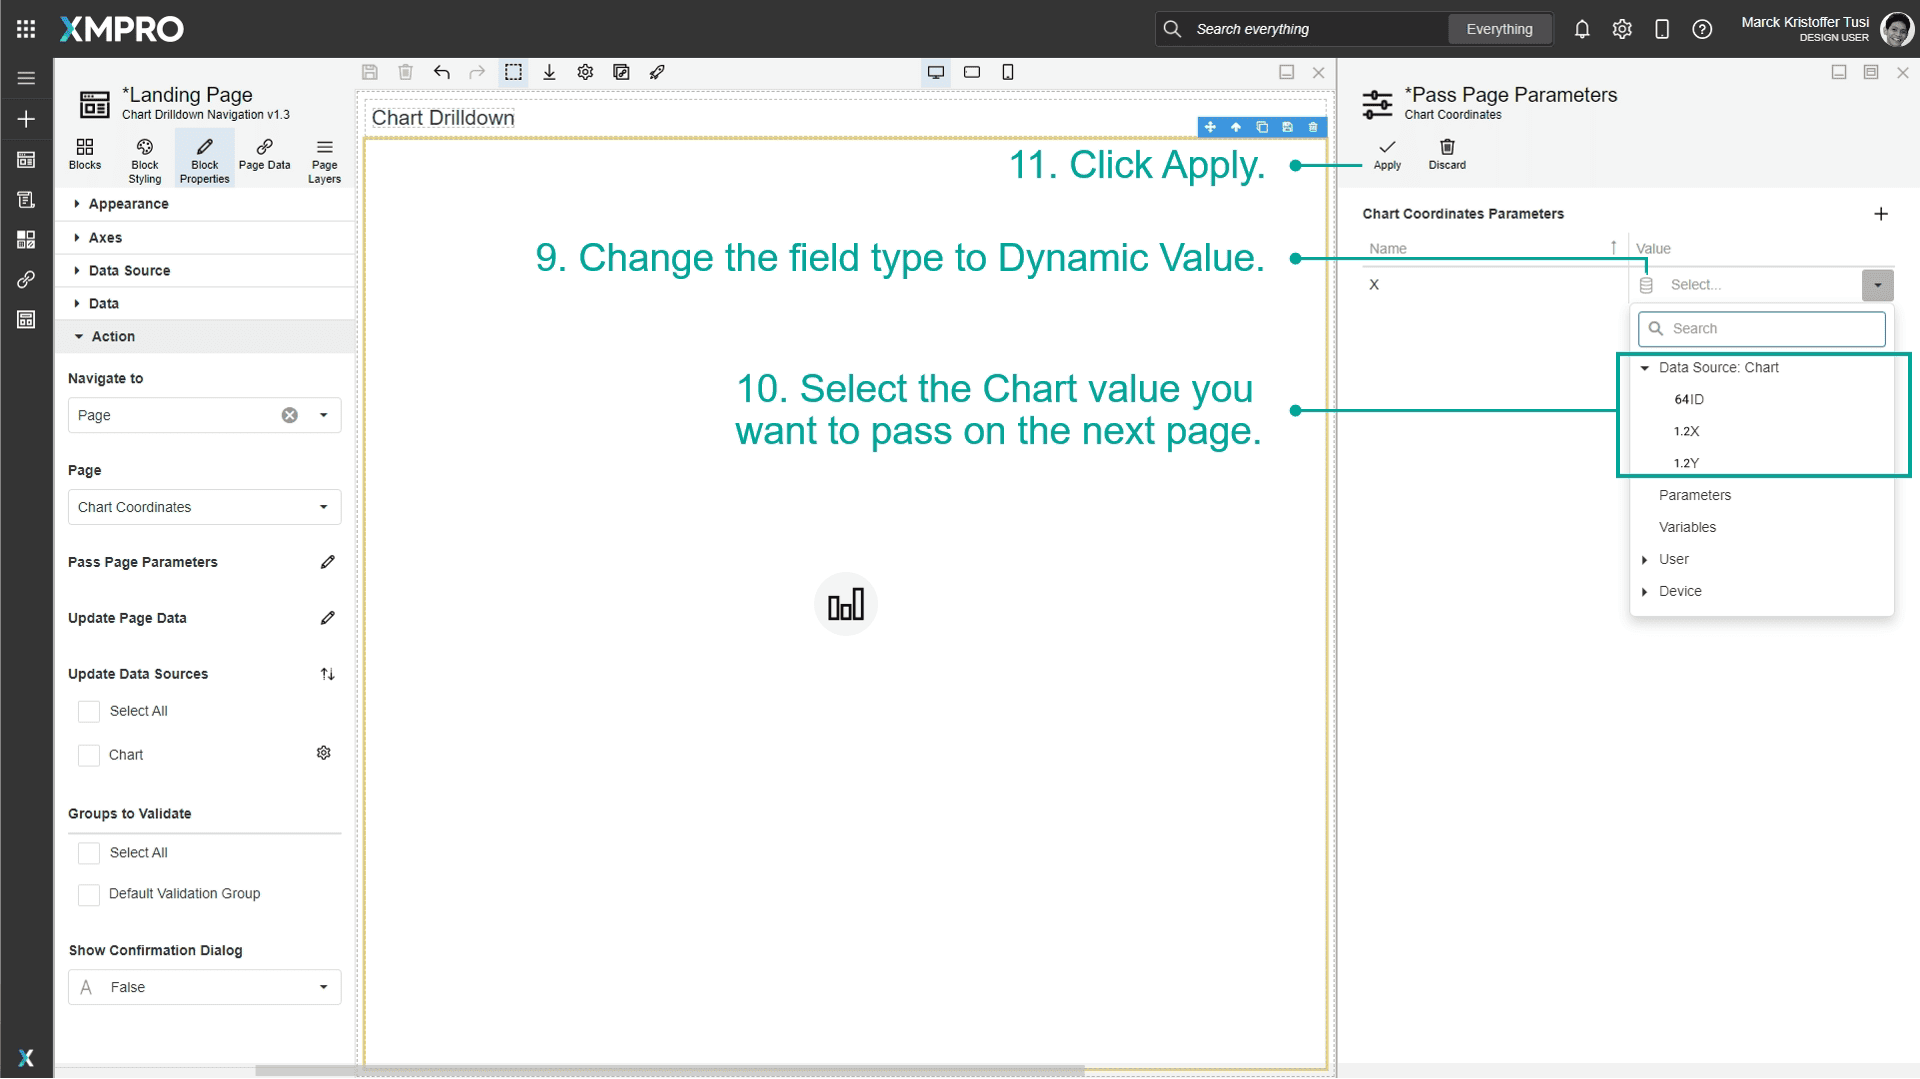Change Show Confirmation Dialog from False
1920x1079 pixels.
coord(204,987)
